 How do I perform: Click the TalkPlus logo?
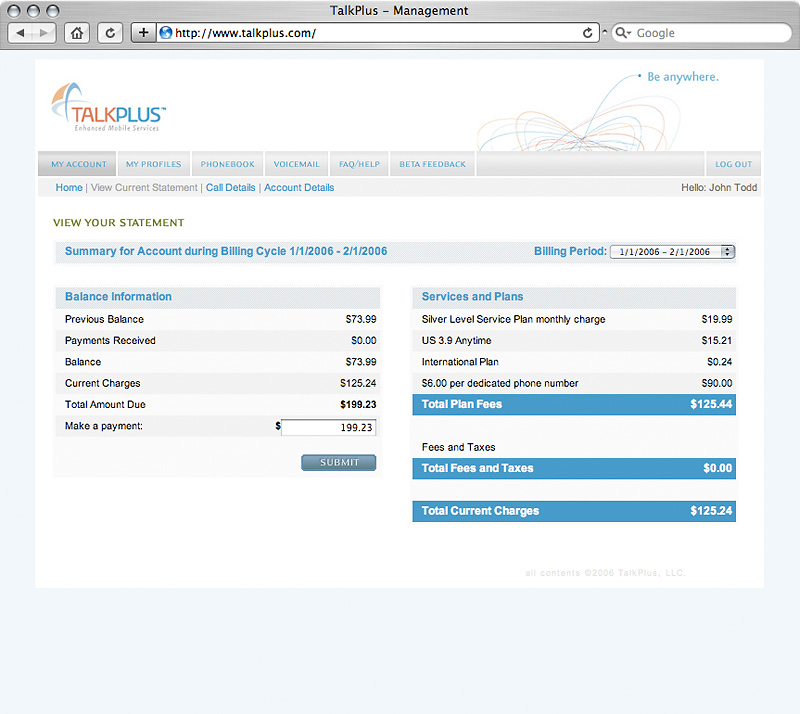pos(109,107)
